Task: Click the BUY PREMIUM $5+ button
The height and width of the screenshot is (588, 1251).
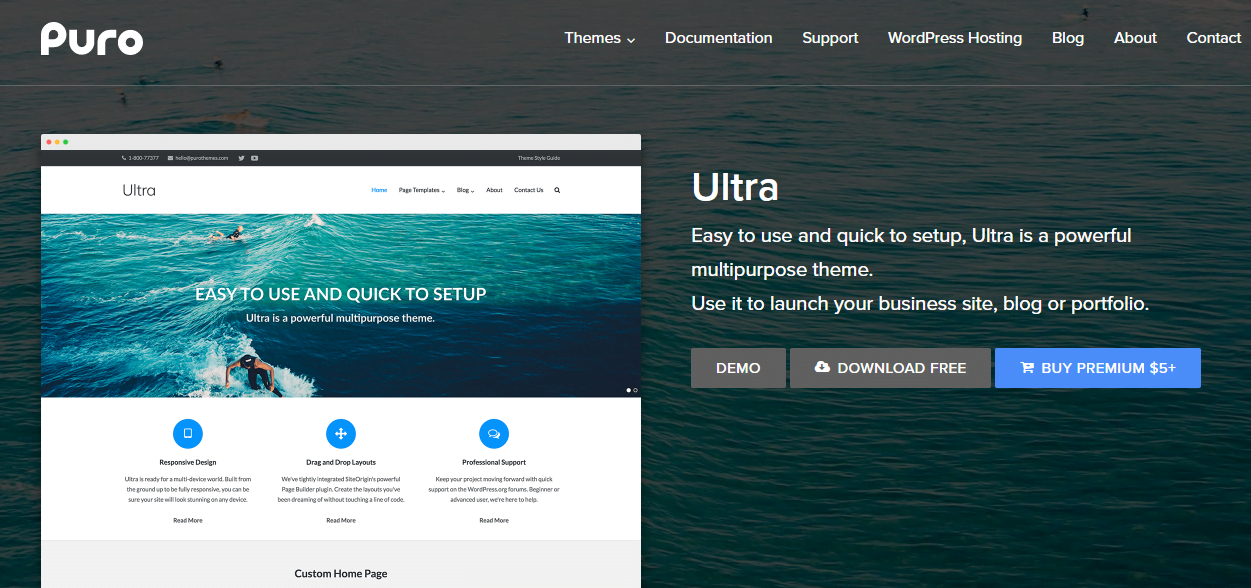Action: click(1098, 368)
